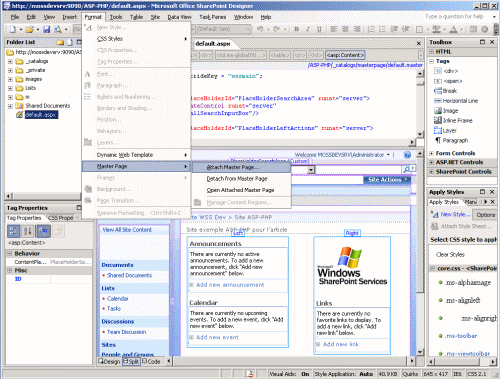Click the default.master path link
This screenshot has height=379, width=500.
tap(366, 65)
